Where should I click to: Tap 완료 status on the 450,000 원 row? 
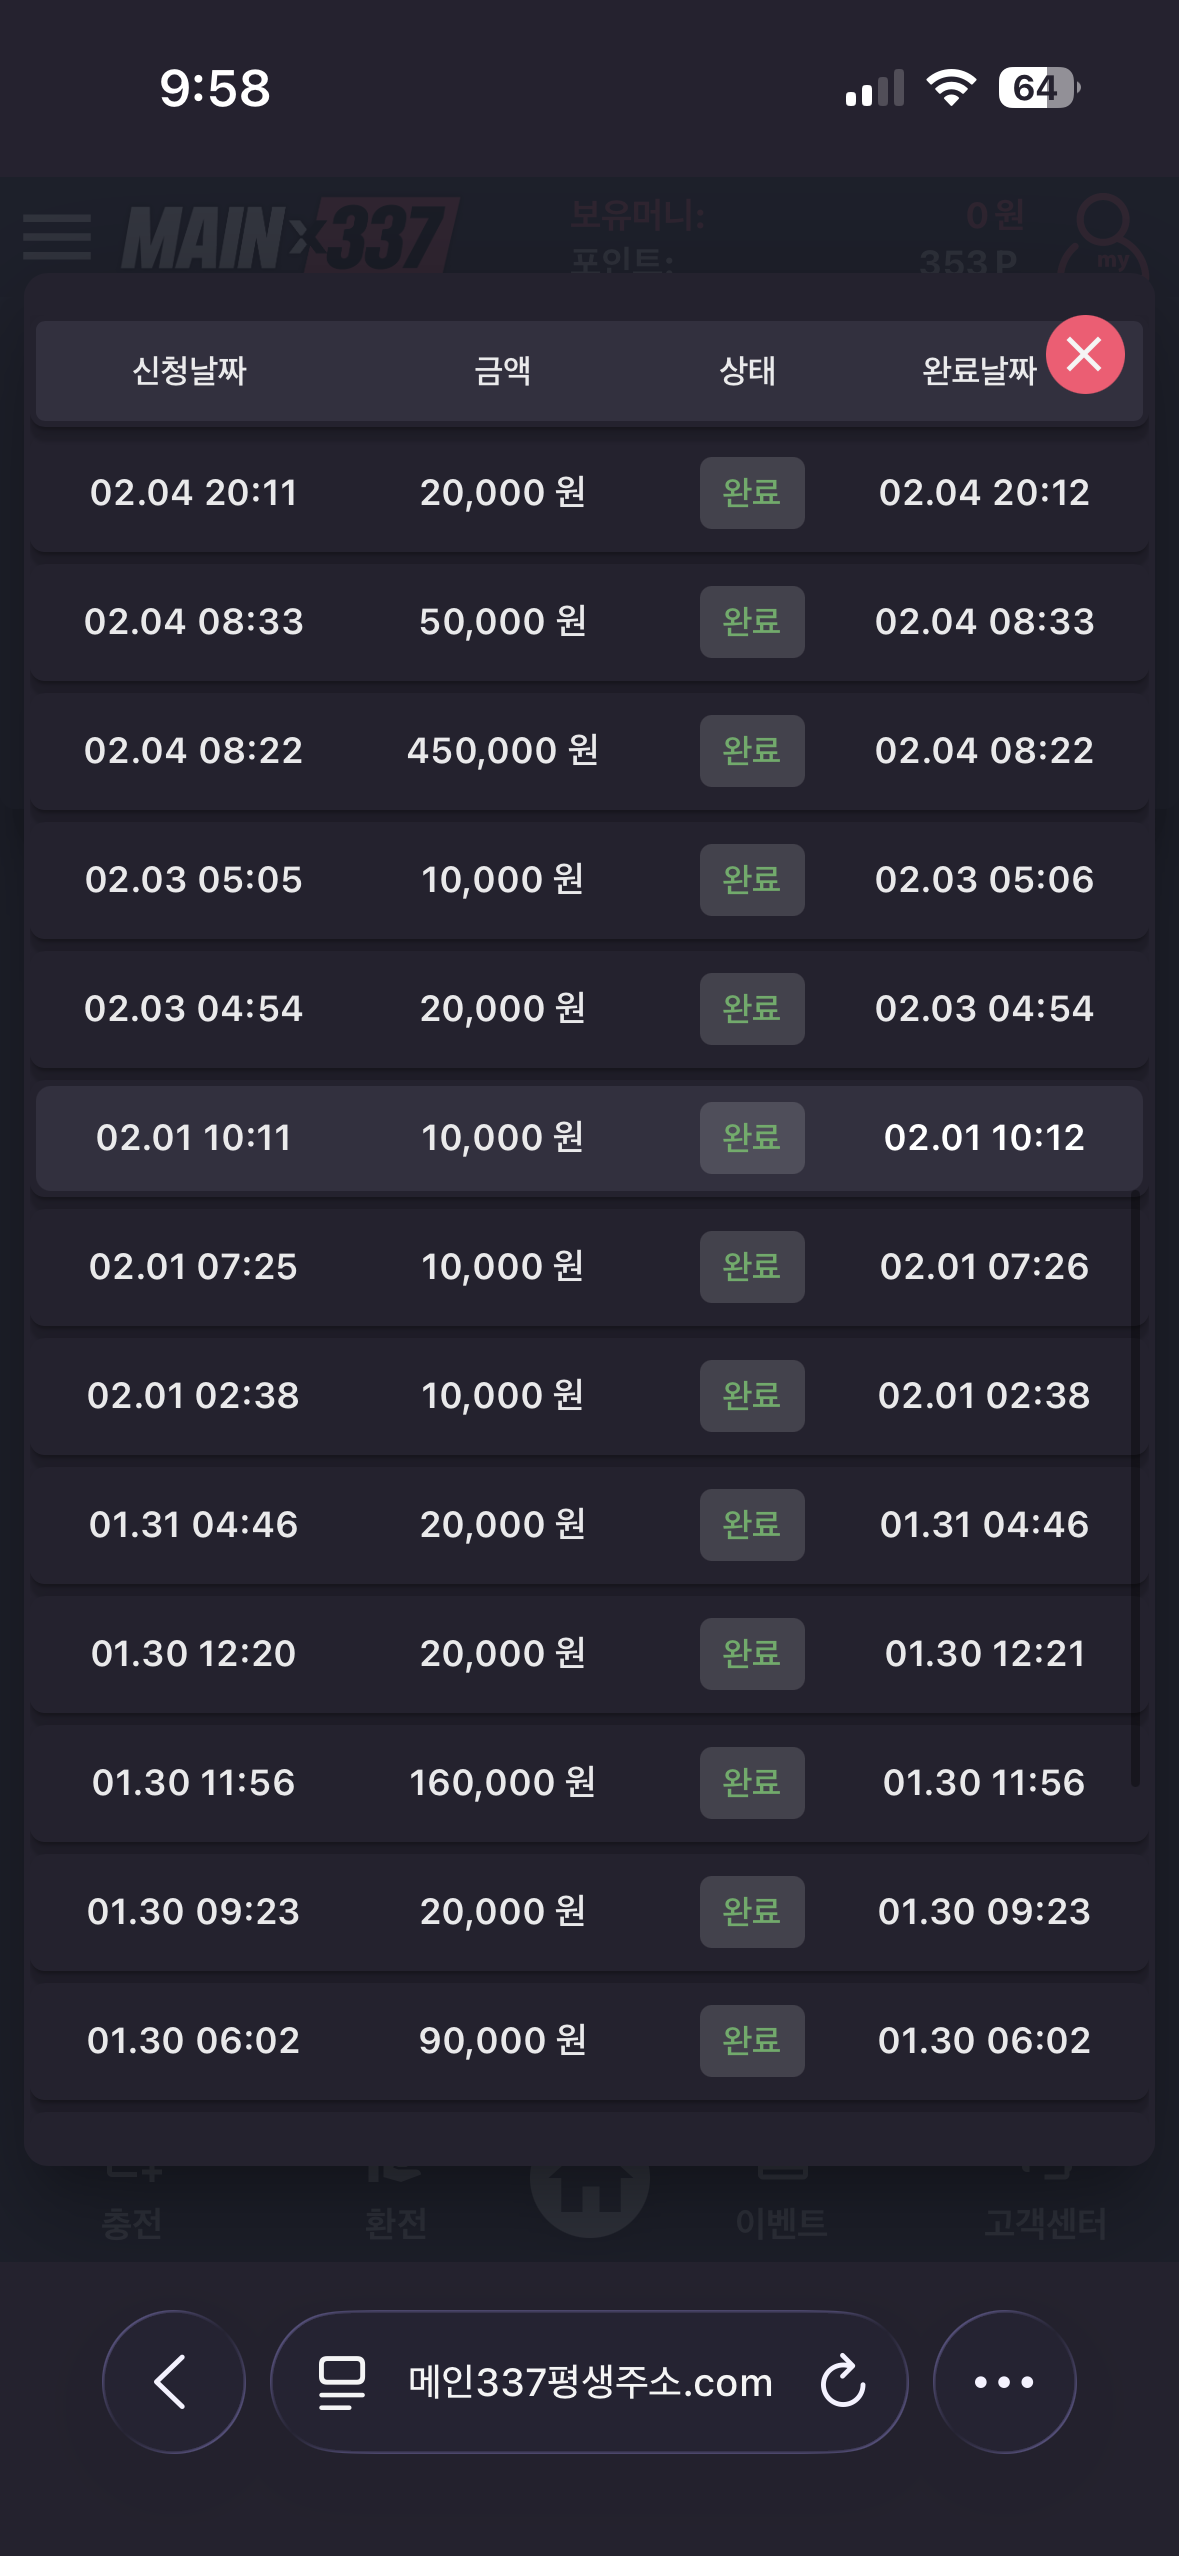(751, 751)
